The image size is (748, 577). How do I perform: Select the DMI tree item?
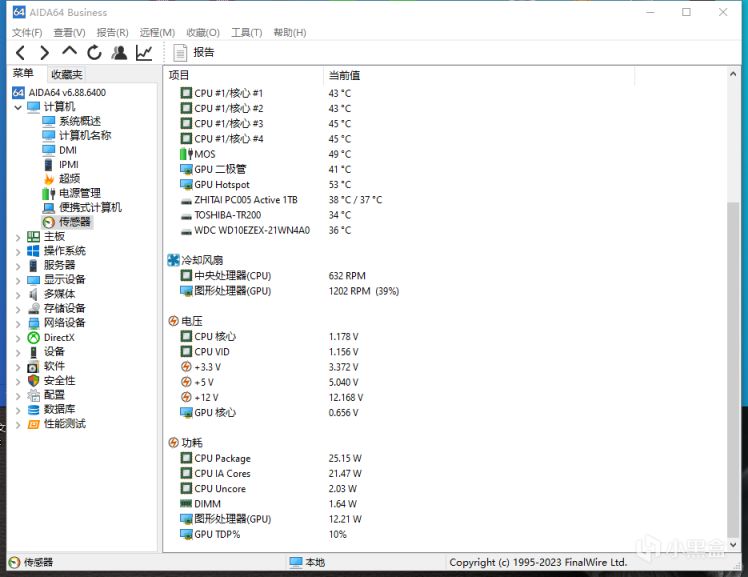coord(60,150)
